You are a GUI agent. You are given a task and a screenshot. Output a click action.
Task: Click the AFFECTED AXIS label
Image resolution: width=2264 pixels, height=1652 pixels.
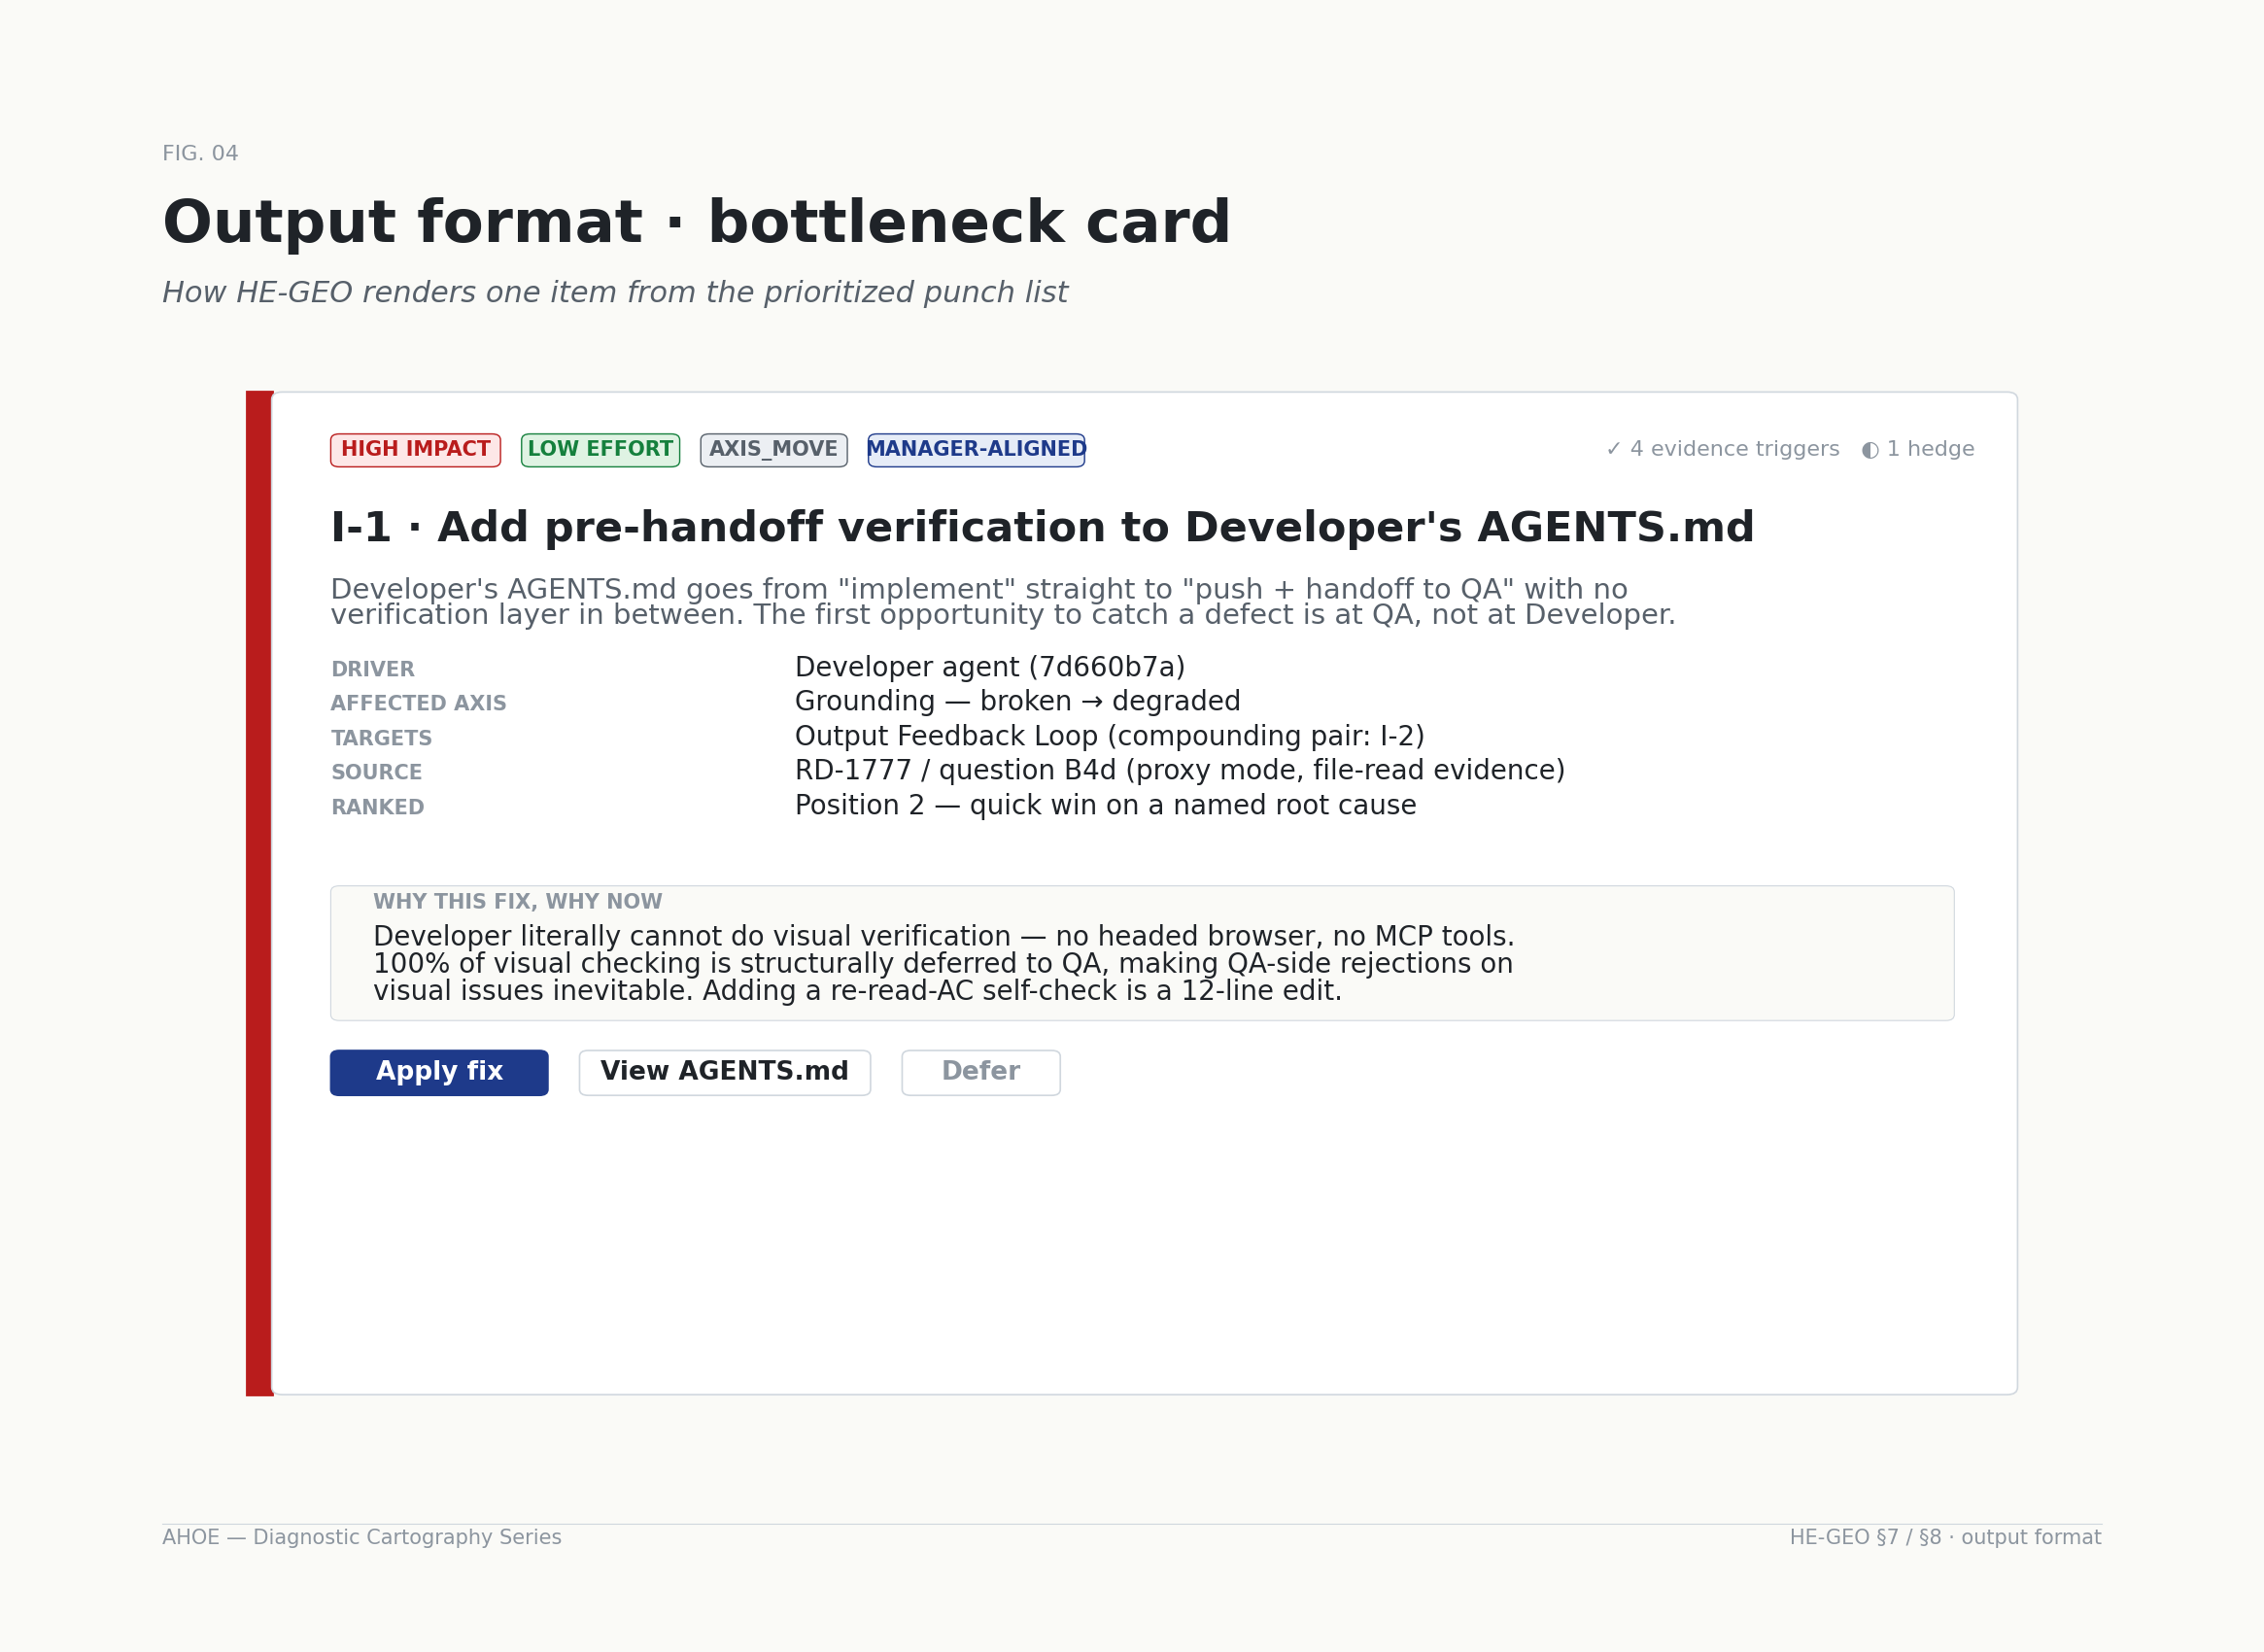point(419,704)
